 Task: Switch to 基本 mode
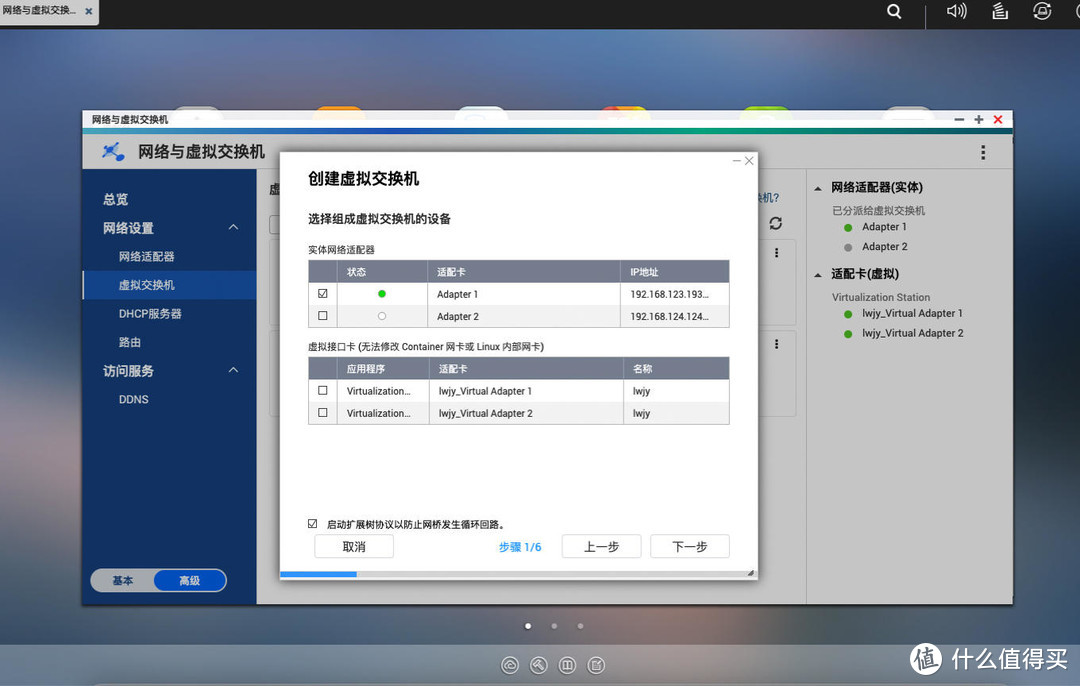[x=123, y=581]
